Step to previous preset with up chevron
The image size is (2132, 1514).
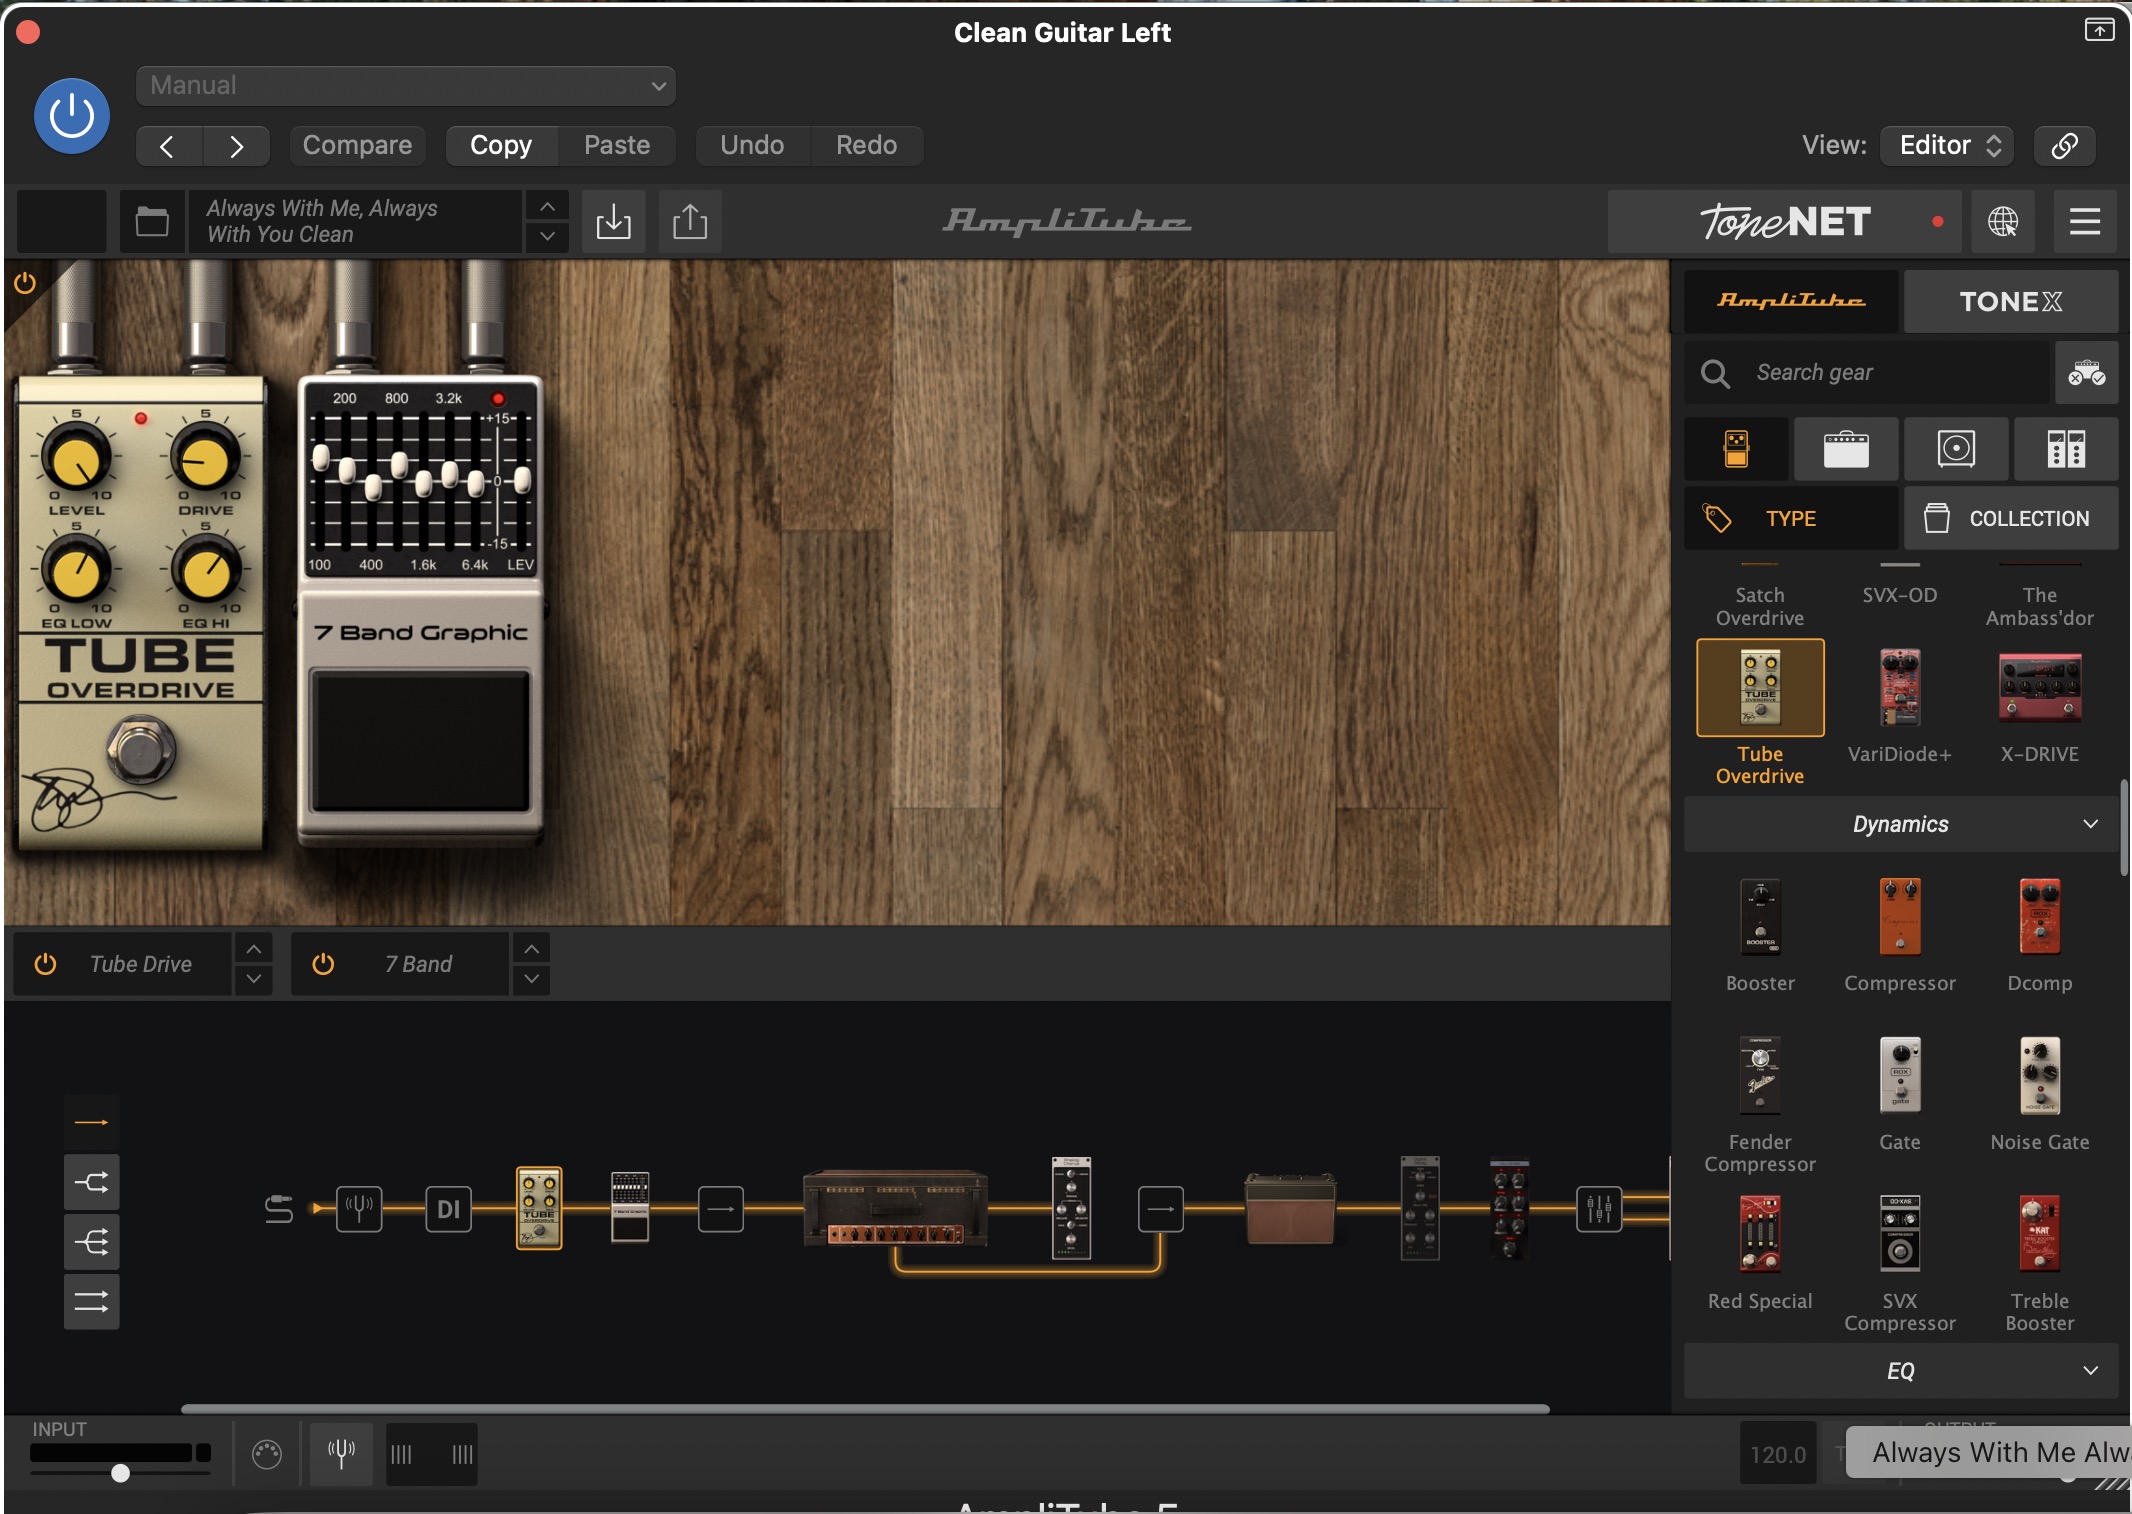(547, 206)
